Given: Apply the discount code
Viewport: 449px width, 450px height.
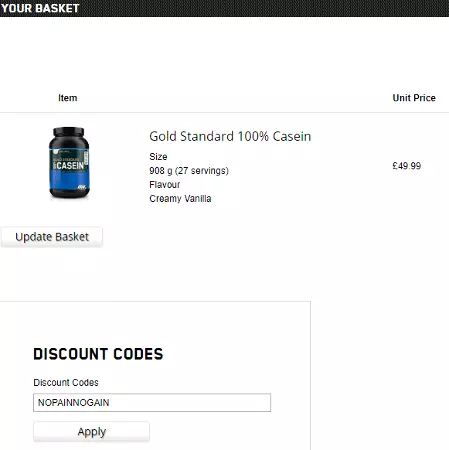Looking at the screenshot, I should (x=91, y=431).
